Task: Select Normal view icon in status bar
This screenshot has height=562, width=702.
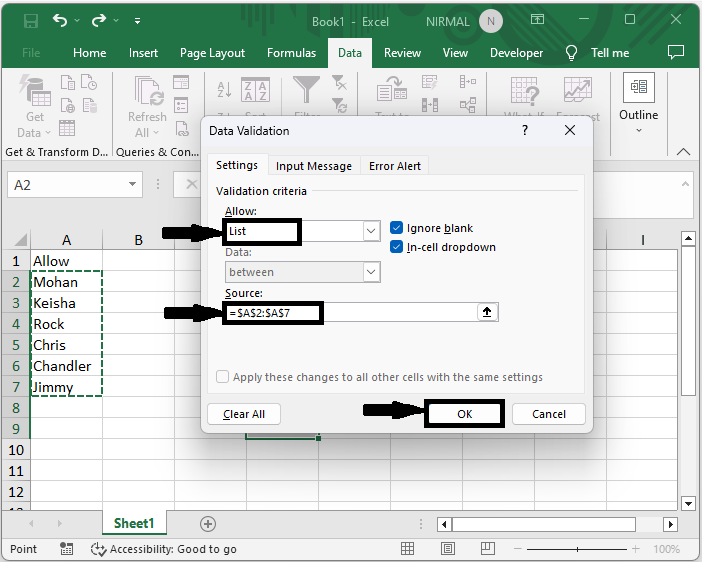Action: (408, 549)
